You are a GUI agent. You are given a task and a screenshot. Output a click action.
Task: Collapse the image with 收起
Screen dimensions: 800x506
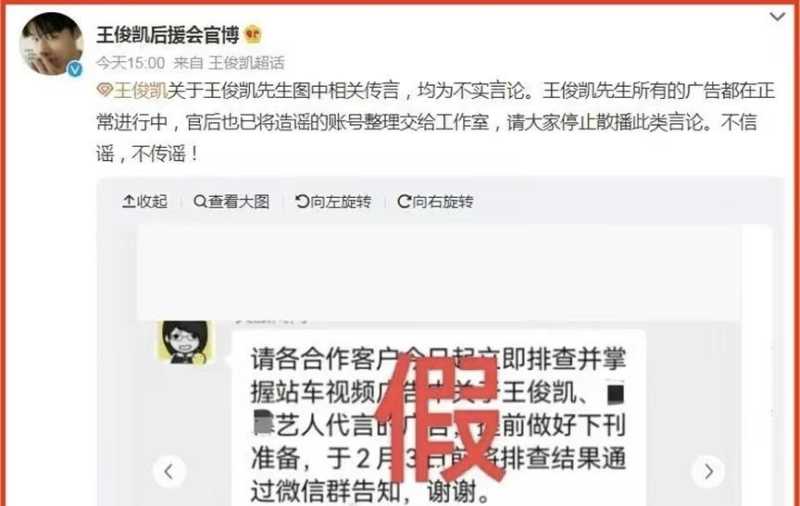pos(145,201)
